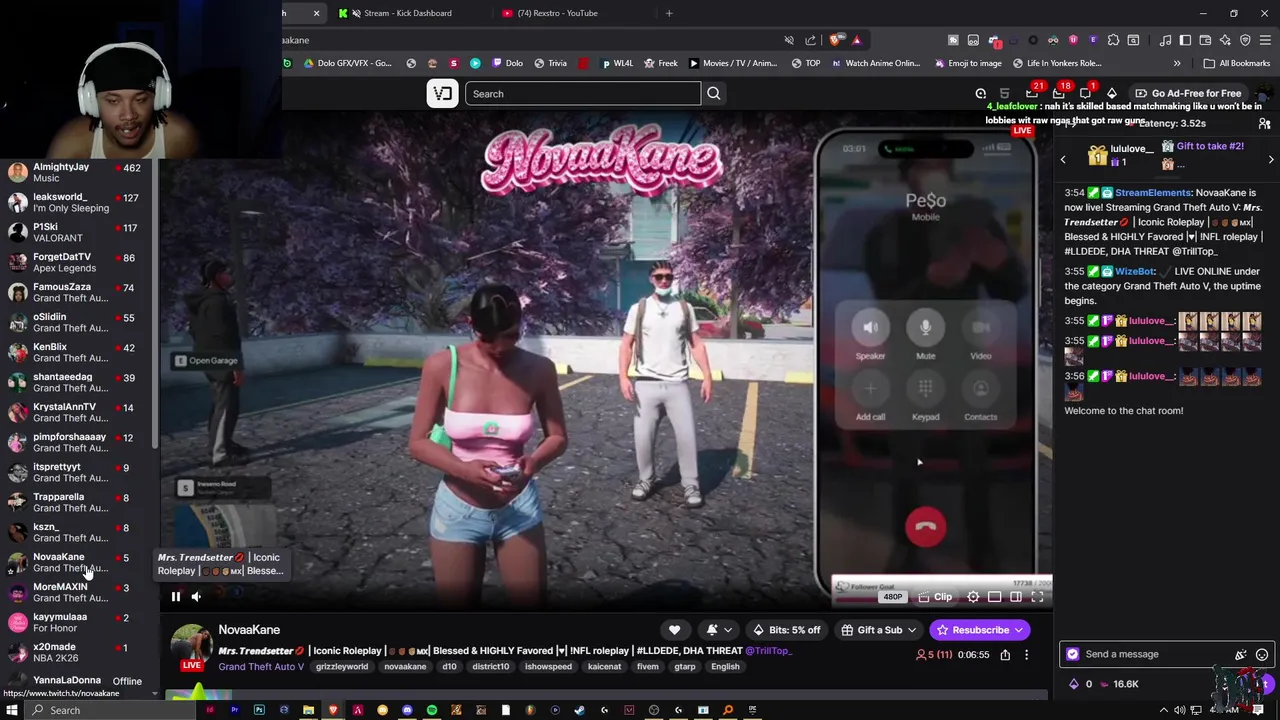Image resolution: width=1280 pixels, height=720 pixels.
Task: Click the Brave shields lion icon
Action: (835, 40)
